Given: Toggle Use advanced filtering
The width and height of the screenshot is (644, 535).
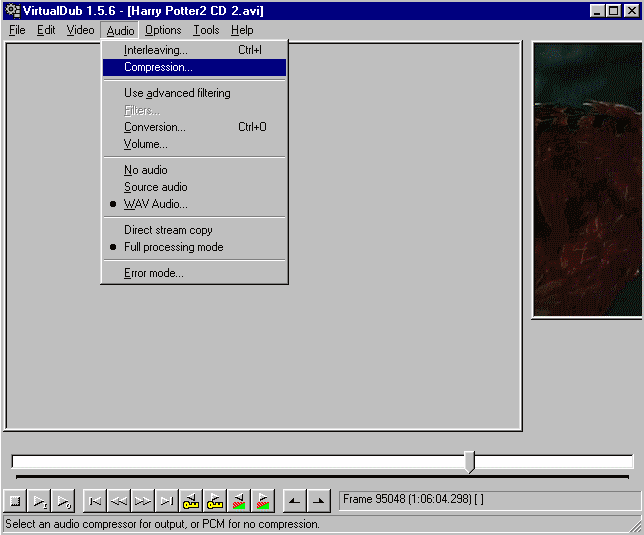Looking at the screenshot, I should point(177,93).
